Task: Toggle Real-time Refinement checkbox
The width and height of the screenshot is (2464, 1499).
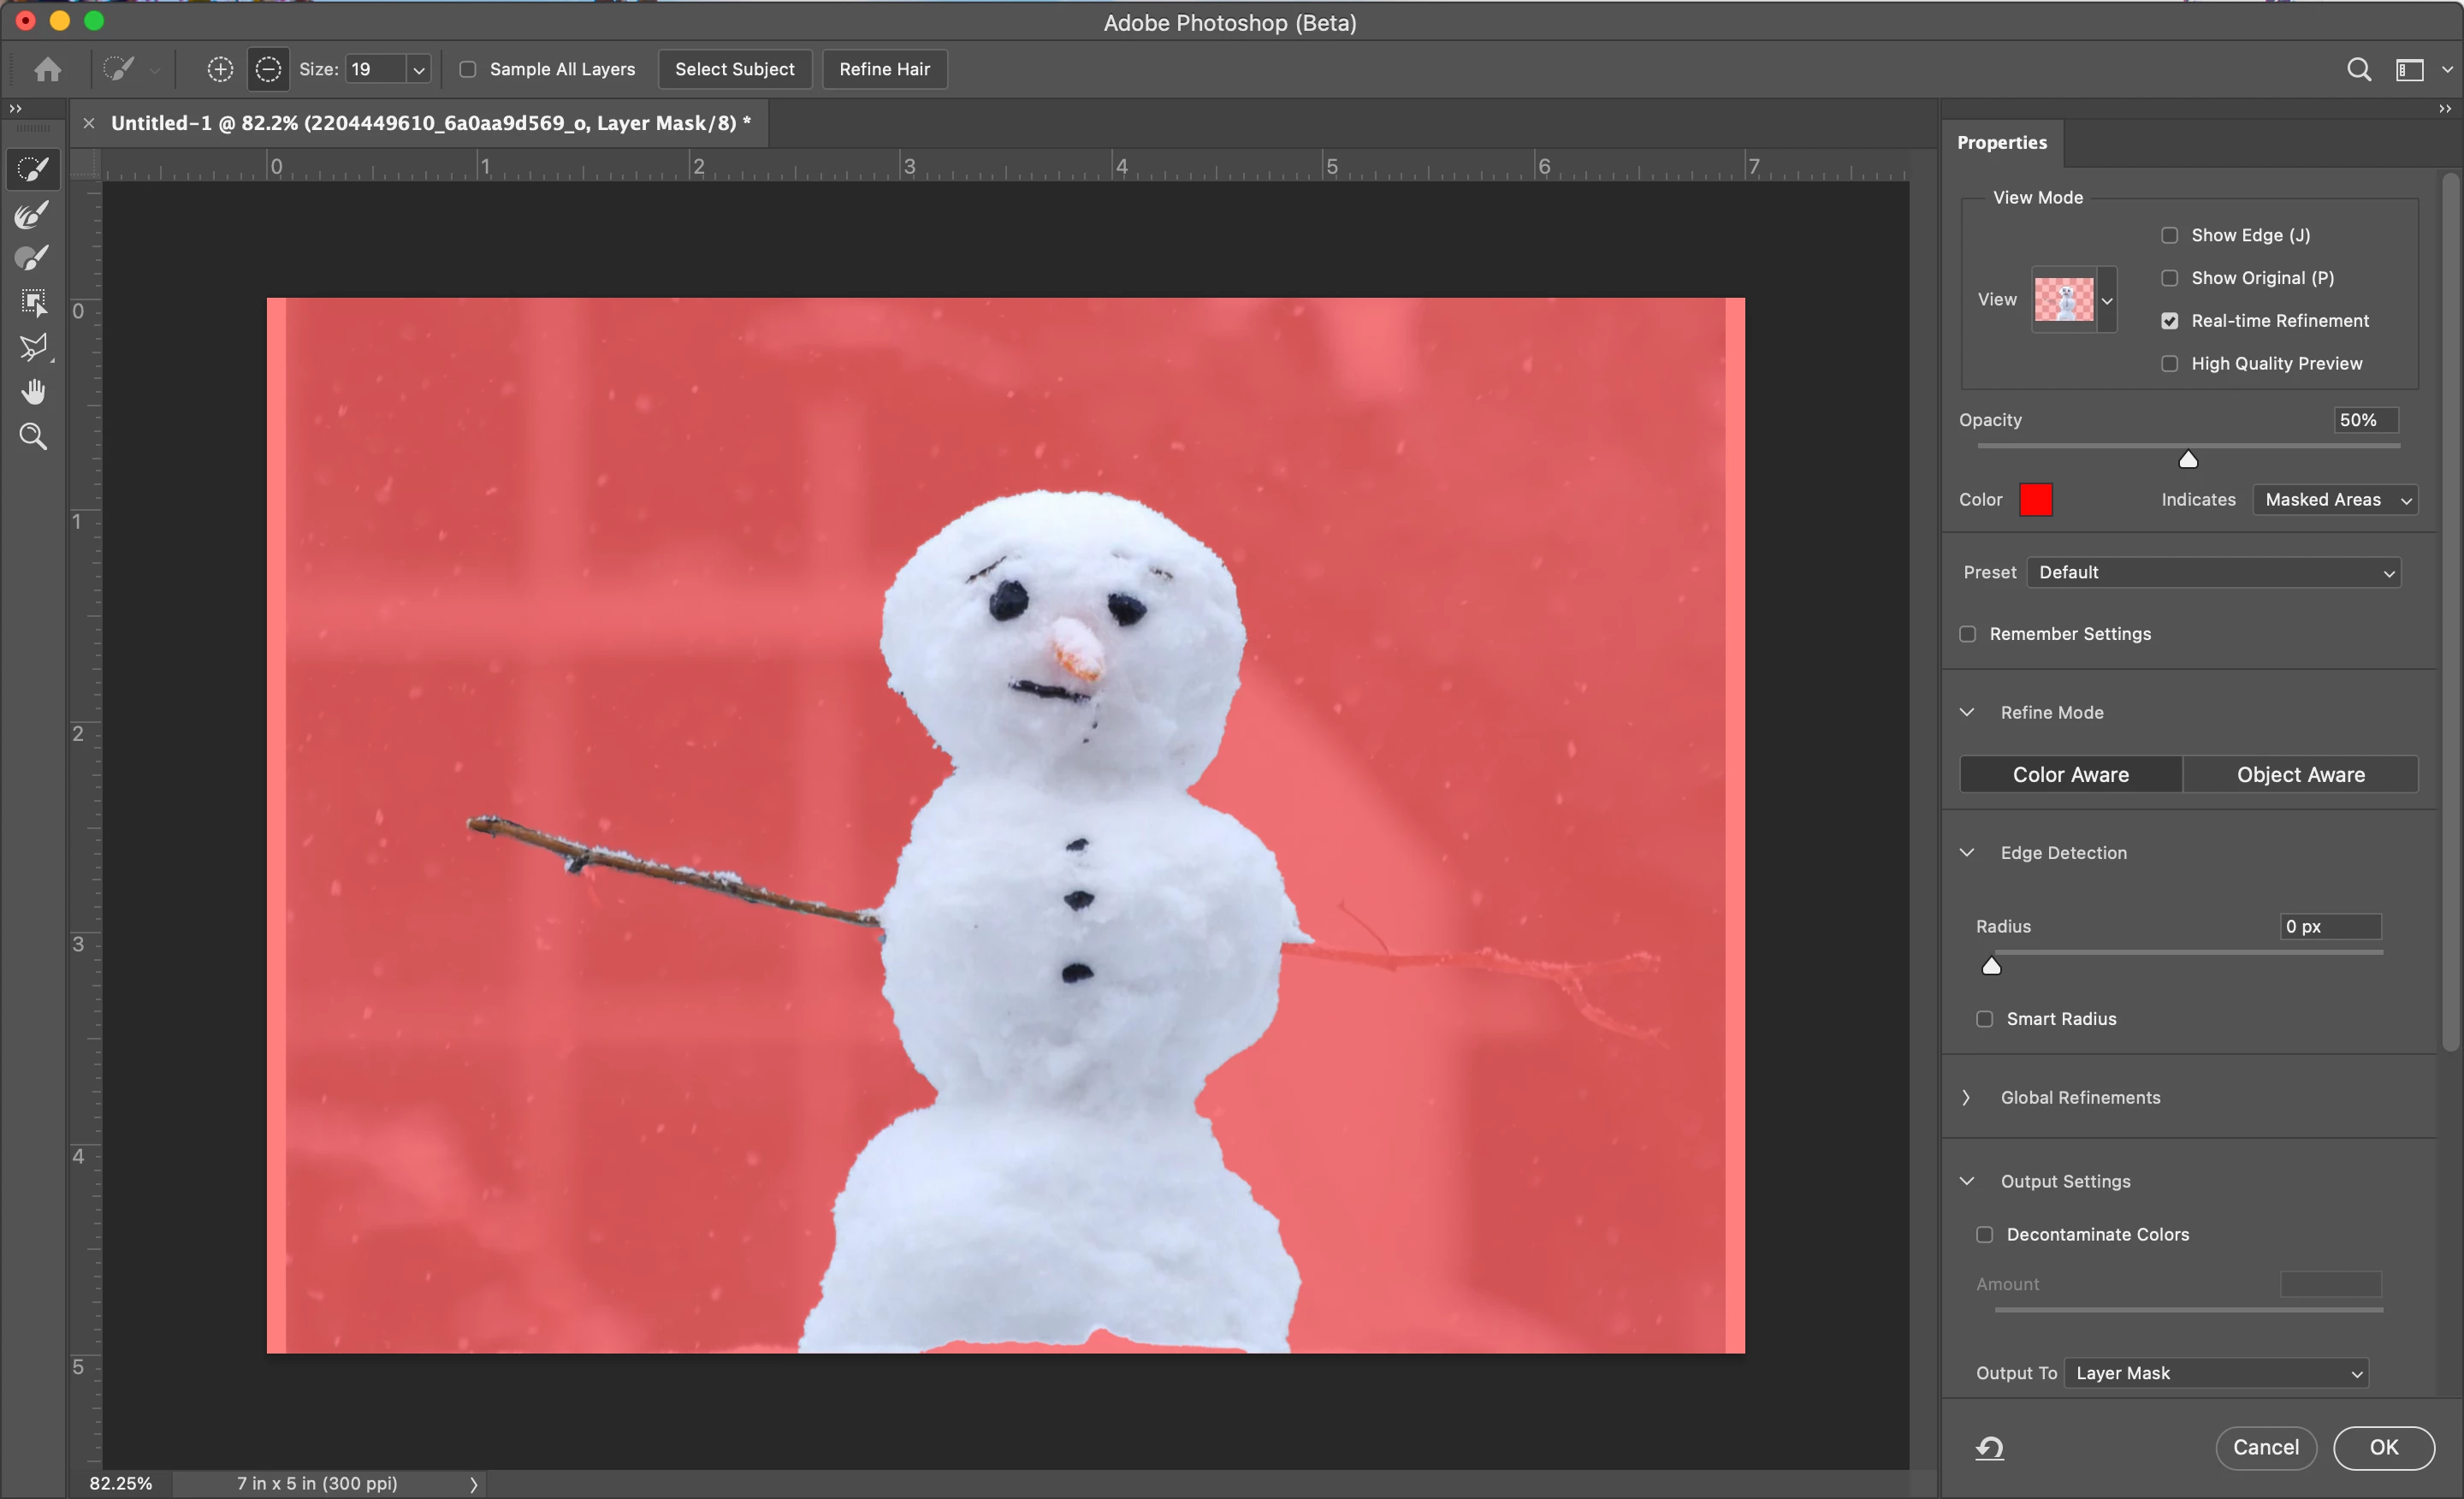Action: pos(2169,321)
